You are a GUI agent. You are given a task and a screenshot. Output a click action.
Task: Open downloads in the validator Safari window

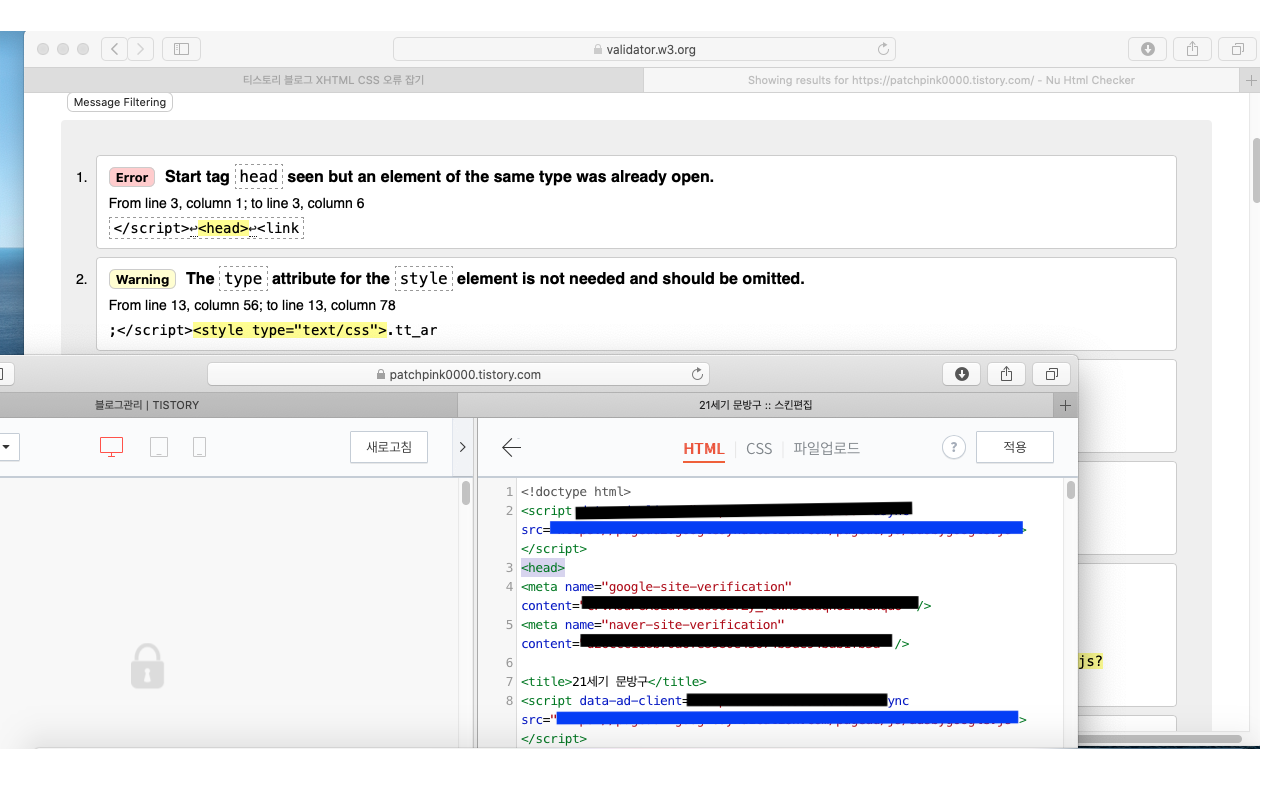(1147, 48)
